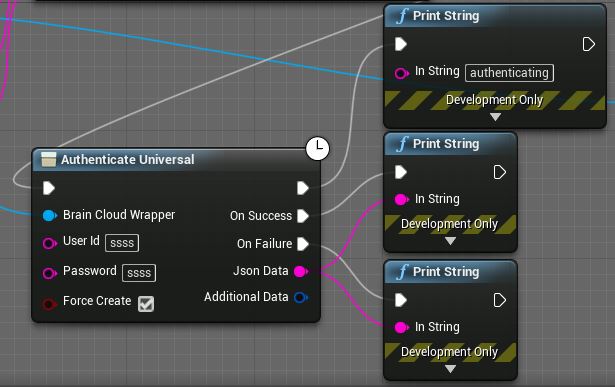The width and height of the screenshot is (615, 387).
Task: Click the Password text field
Action: pos(139,273)
